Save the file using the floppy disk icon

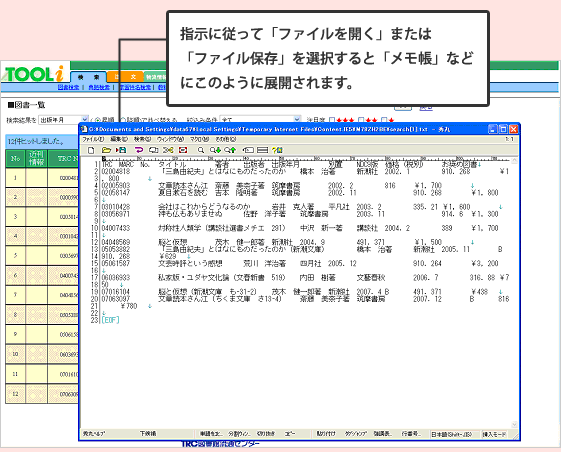pyautogui.click(x=122, y=150)
